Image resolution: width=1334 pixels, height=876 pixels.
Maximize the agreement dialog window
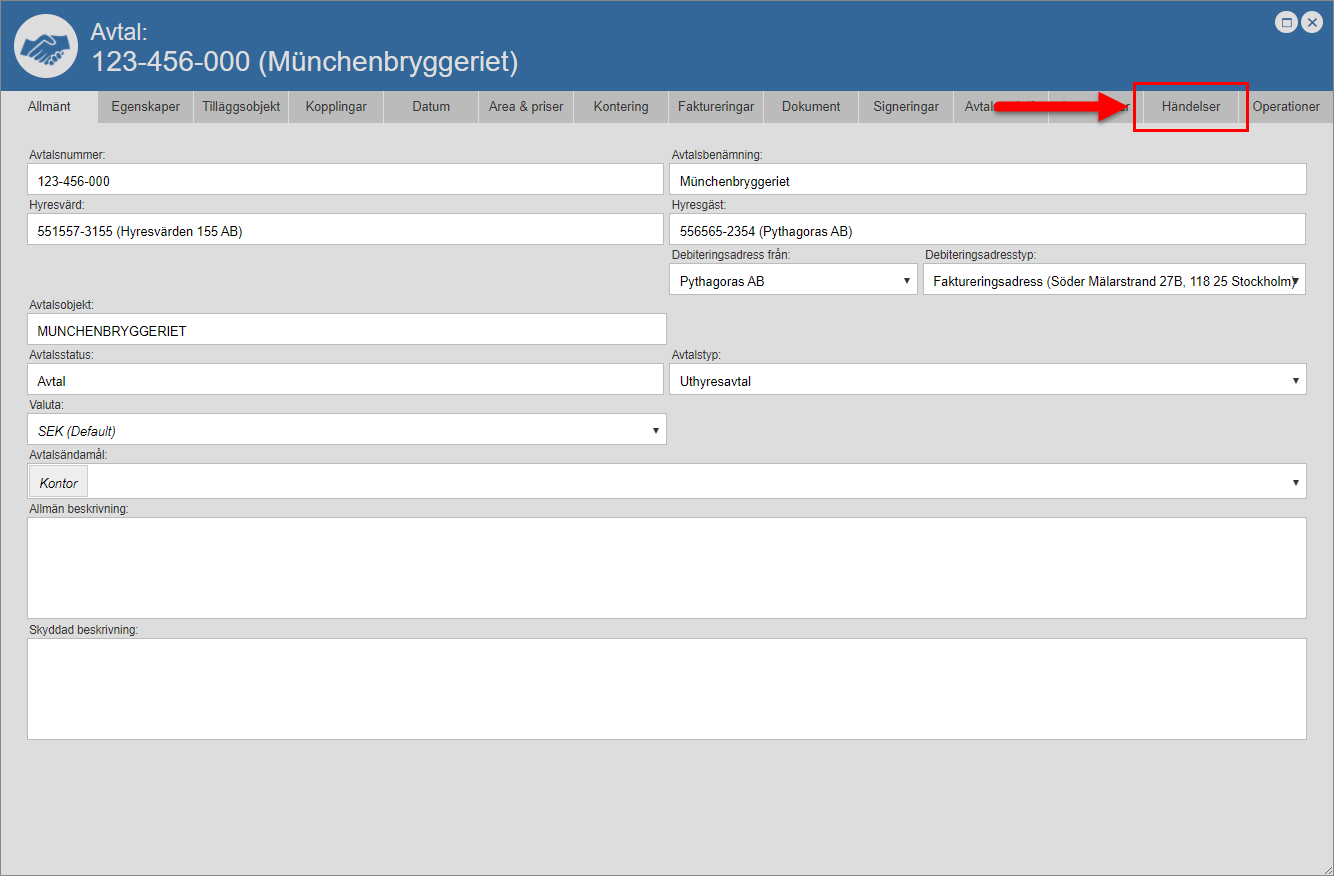(1287, 23)
